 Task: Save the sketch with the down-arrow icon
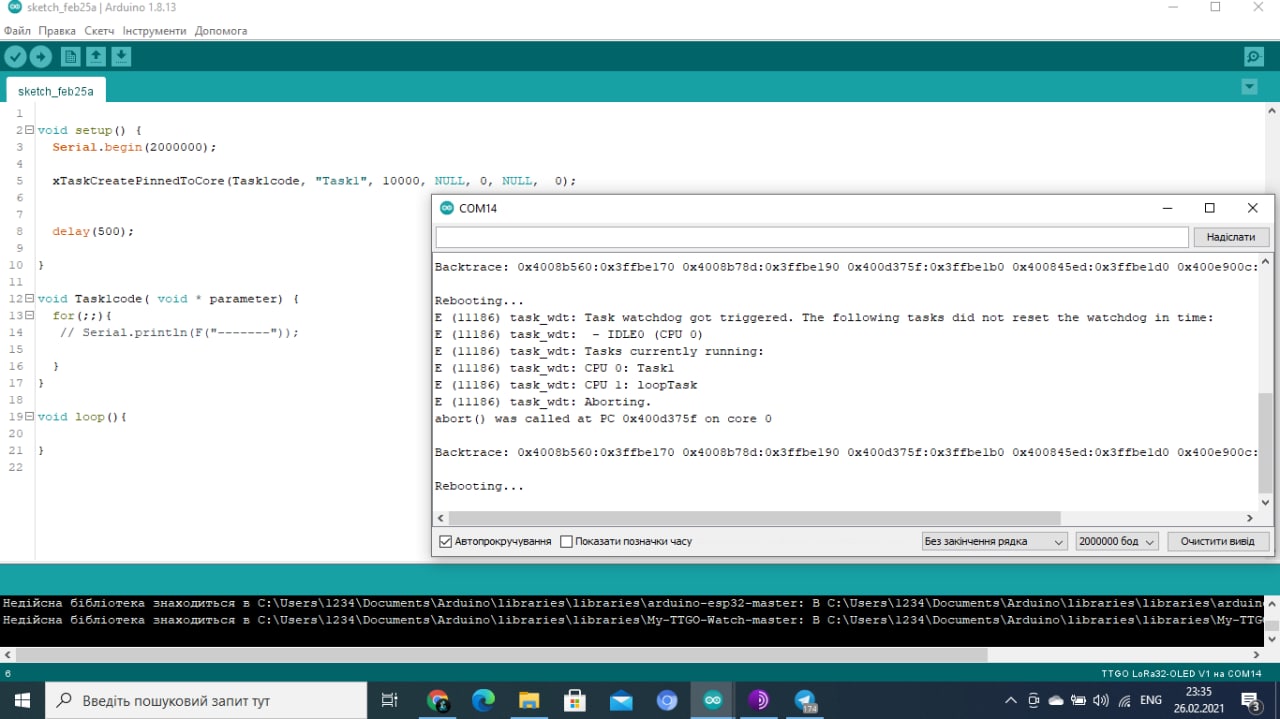[121, 57]
